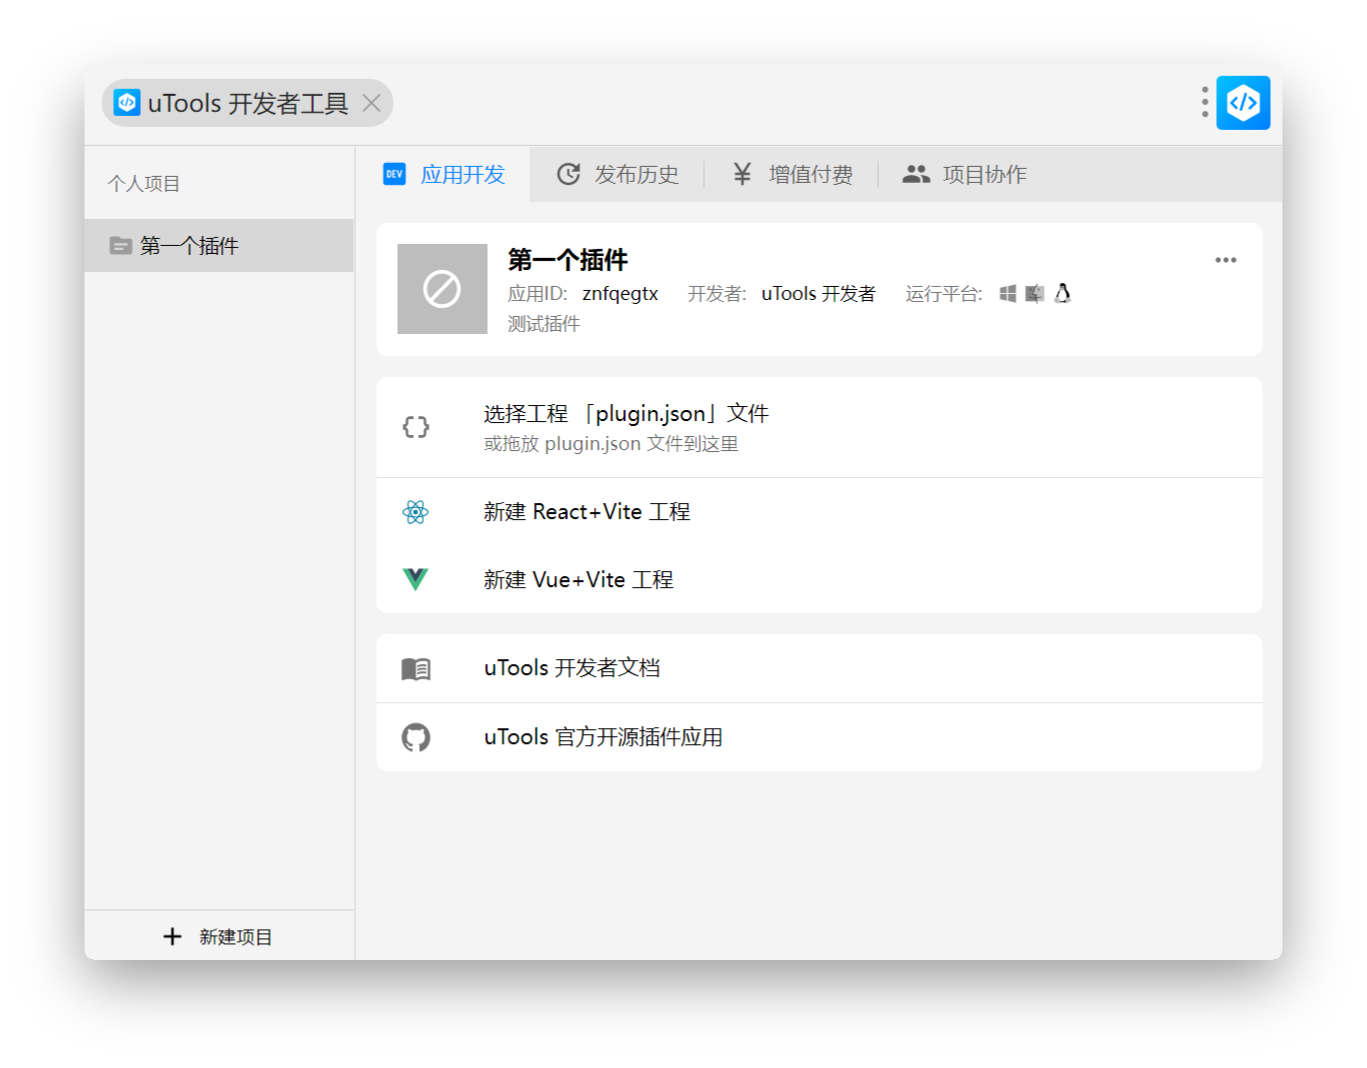Open the ellipsis menu on 第一个插件 card
This screenshot has width=1367, height=1068.
click(x=1225, y=260)
